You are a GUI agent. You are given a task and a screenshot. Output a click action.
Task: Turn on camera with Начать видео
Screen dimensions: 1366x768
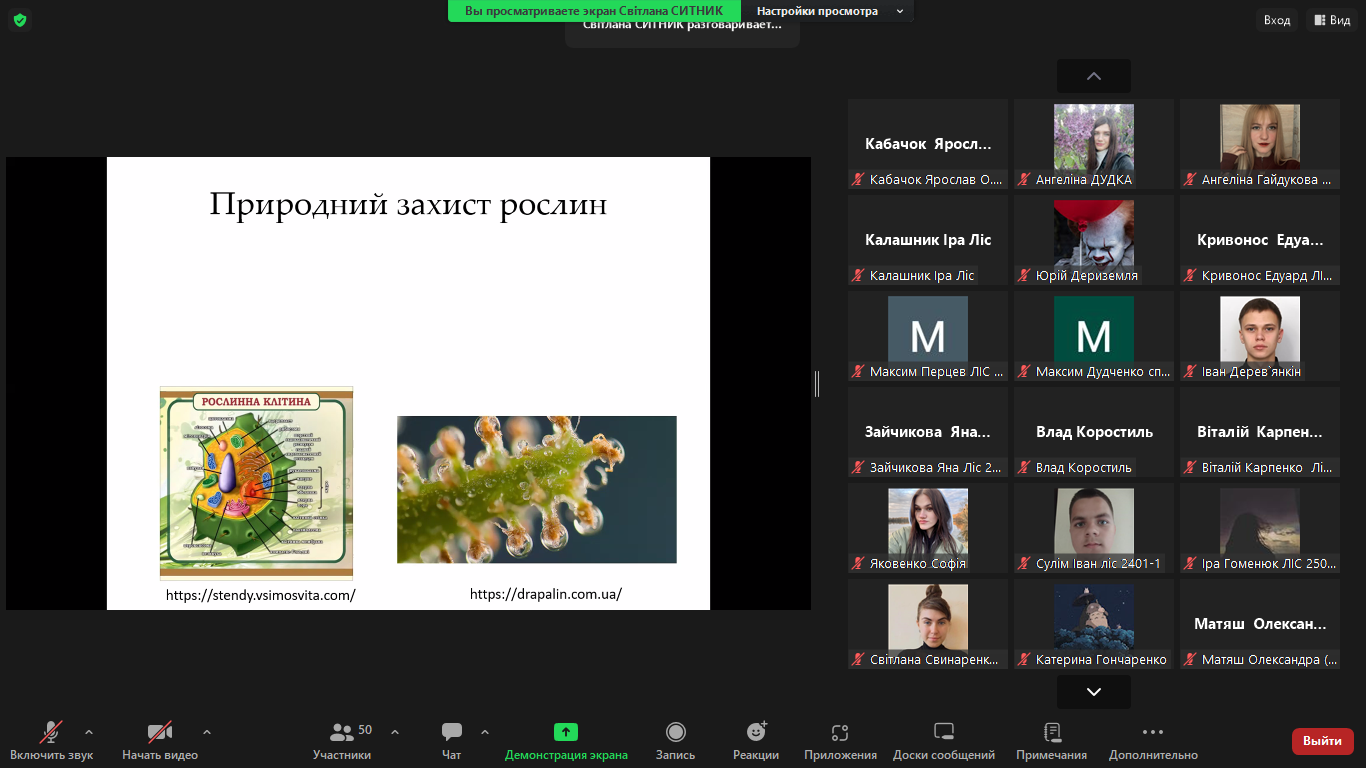coord(160,733)
